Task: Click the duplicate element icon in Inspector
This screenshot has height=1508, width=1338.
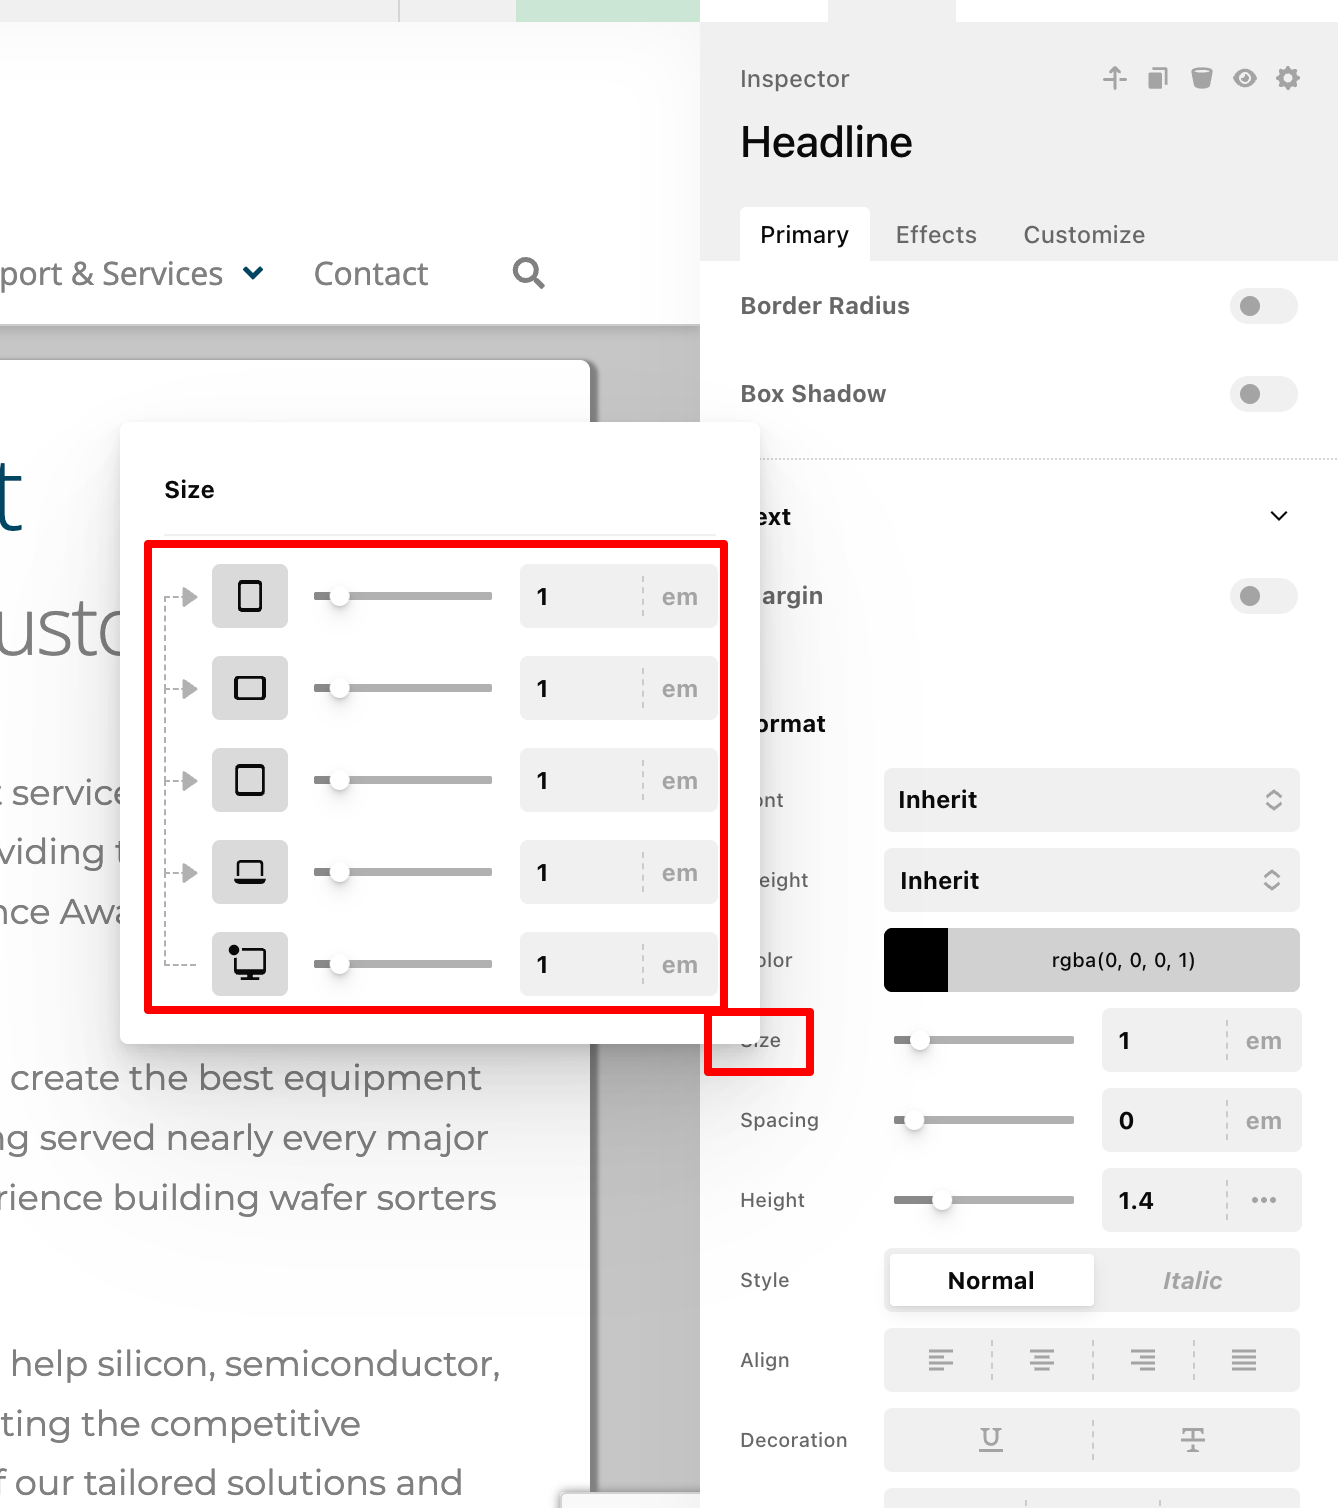Action: 1157,78
